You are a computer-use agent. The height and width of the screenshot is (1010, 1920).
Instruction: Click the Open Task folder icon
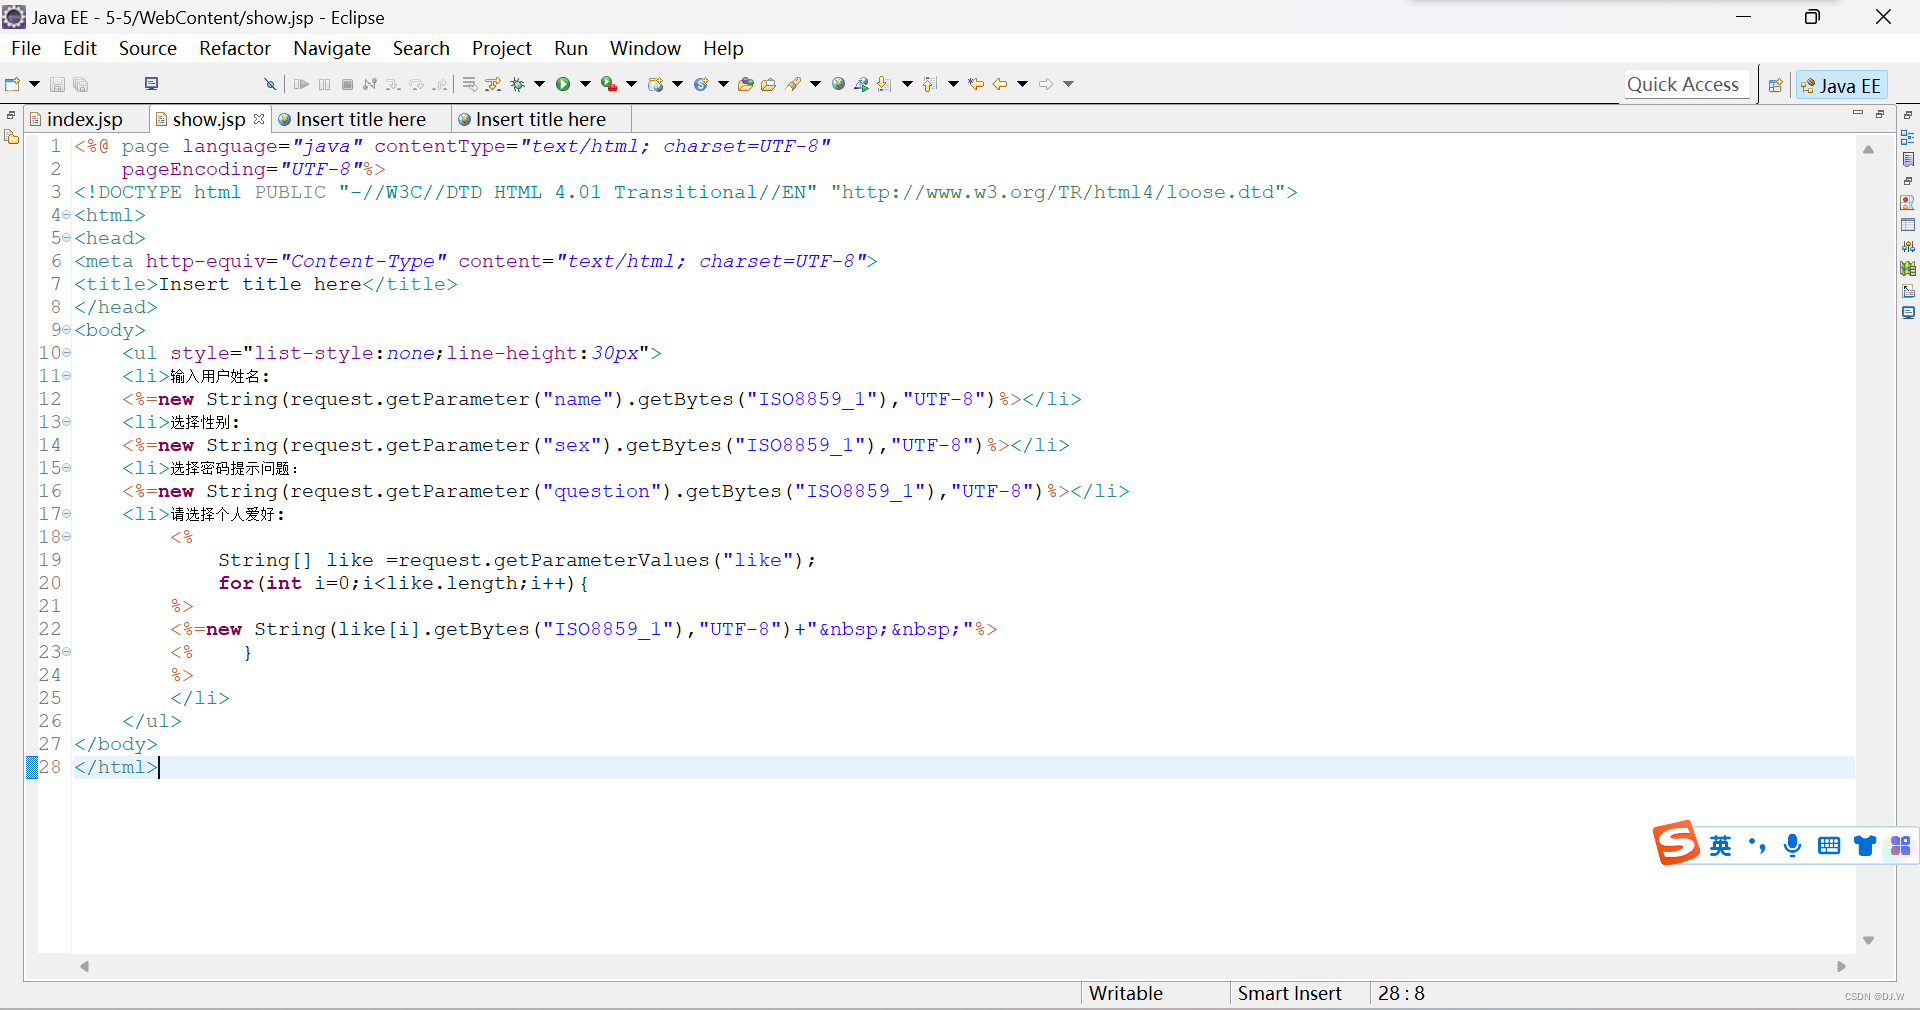tap(768, 84)
